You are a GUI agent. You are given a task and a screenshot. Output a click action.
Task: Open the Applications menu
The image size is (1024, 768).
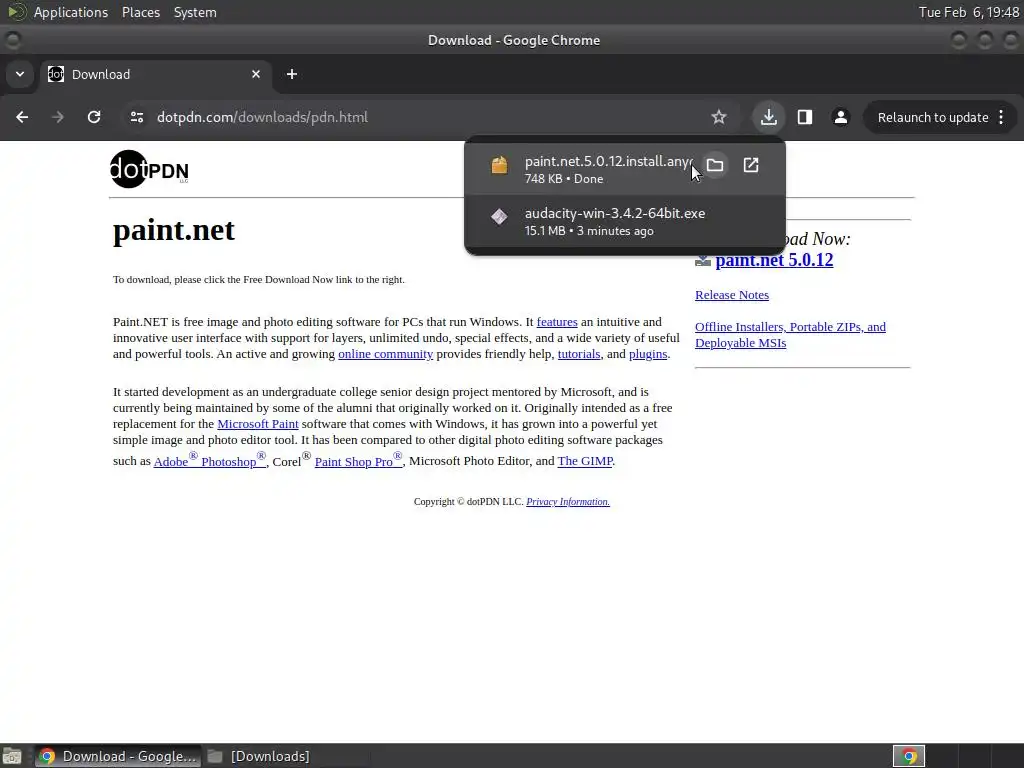[x=71, y=12]
